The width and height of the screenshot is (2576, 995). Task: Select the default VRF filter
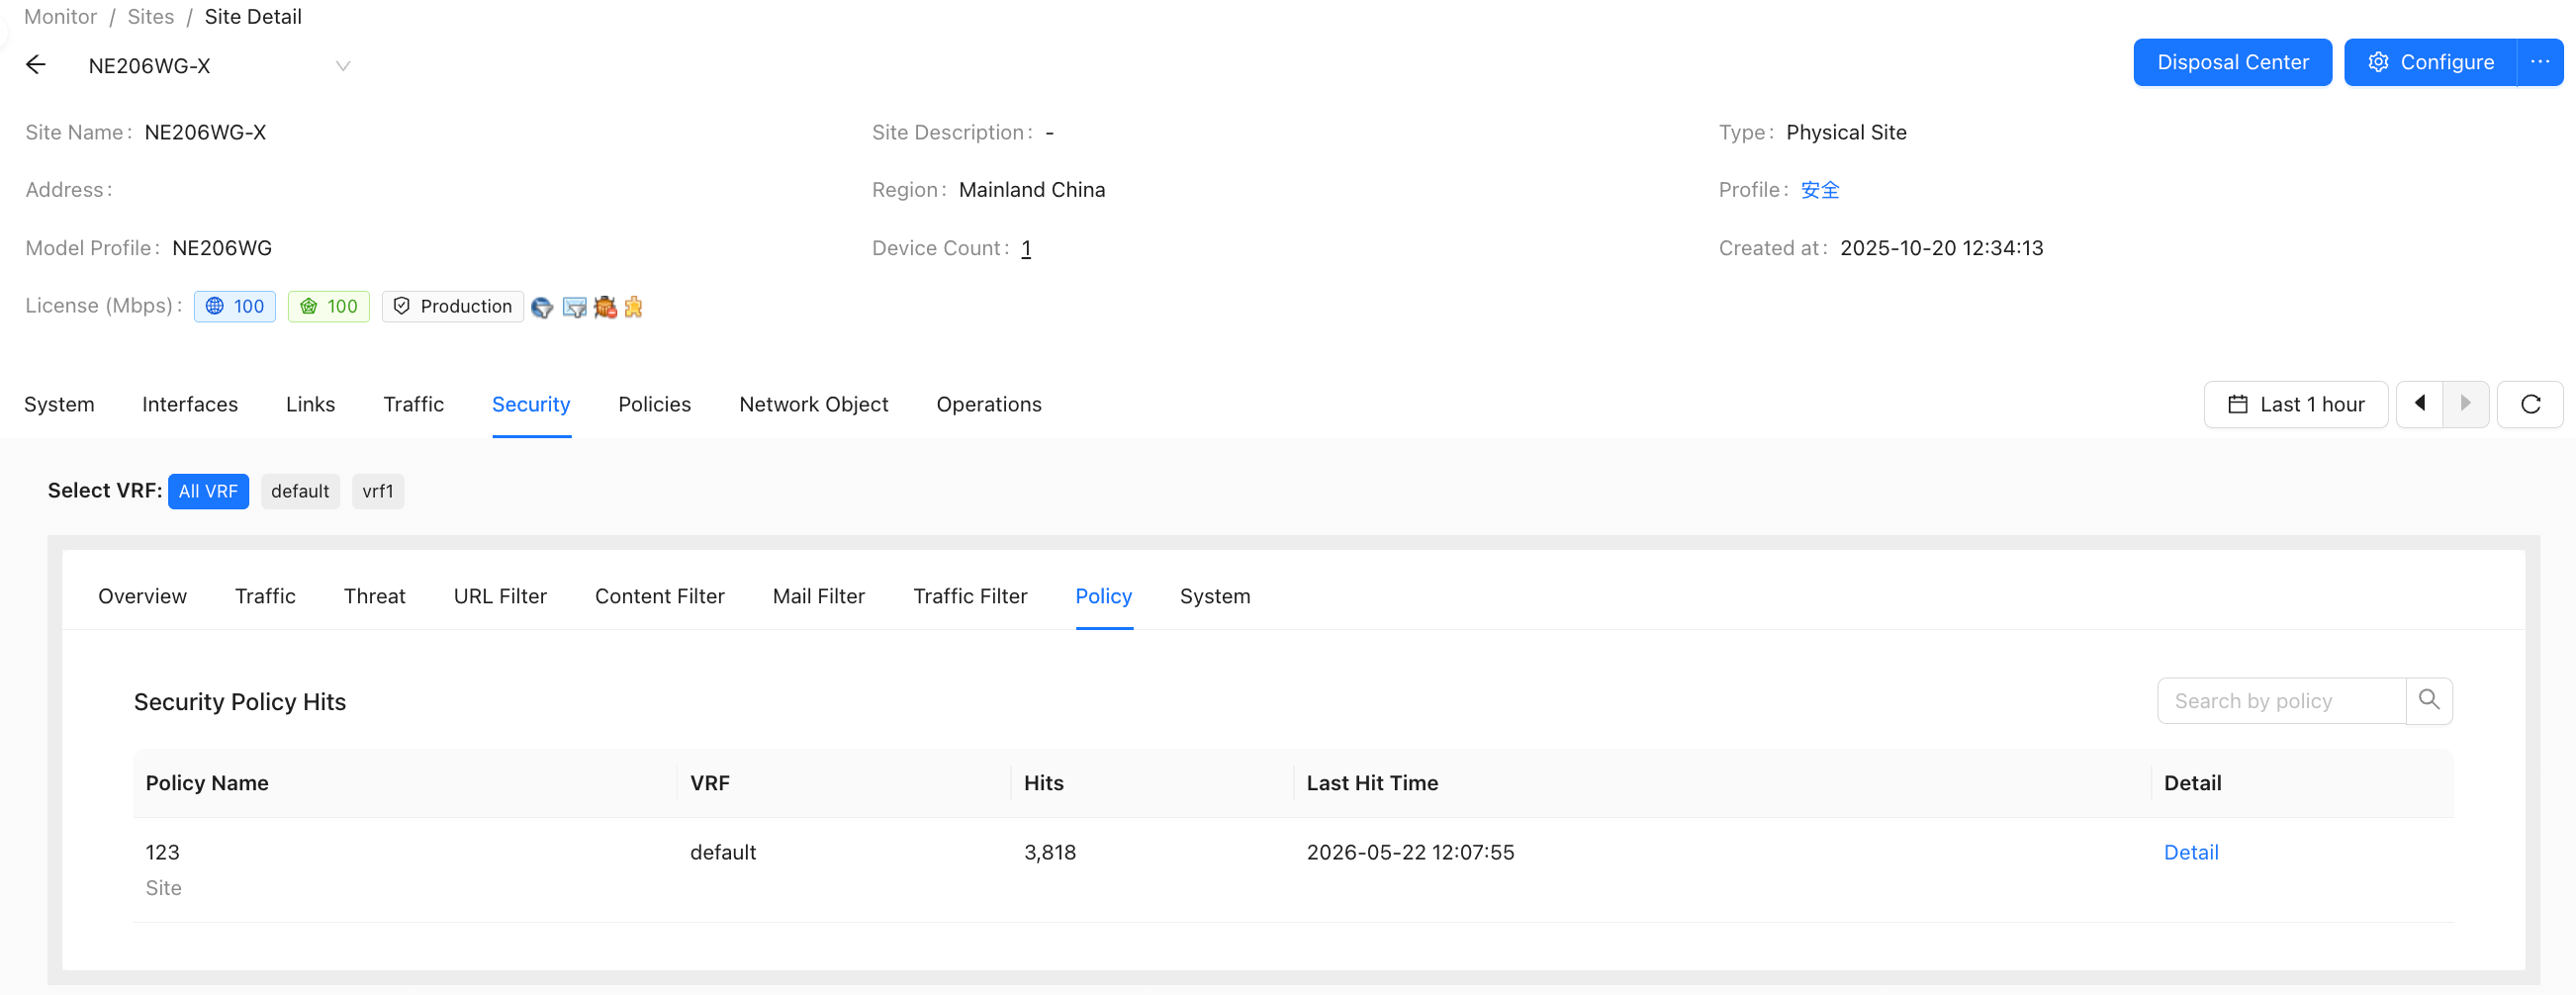point(300,491)
